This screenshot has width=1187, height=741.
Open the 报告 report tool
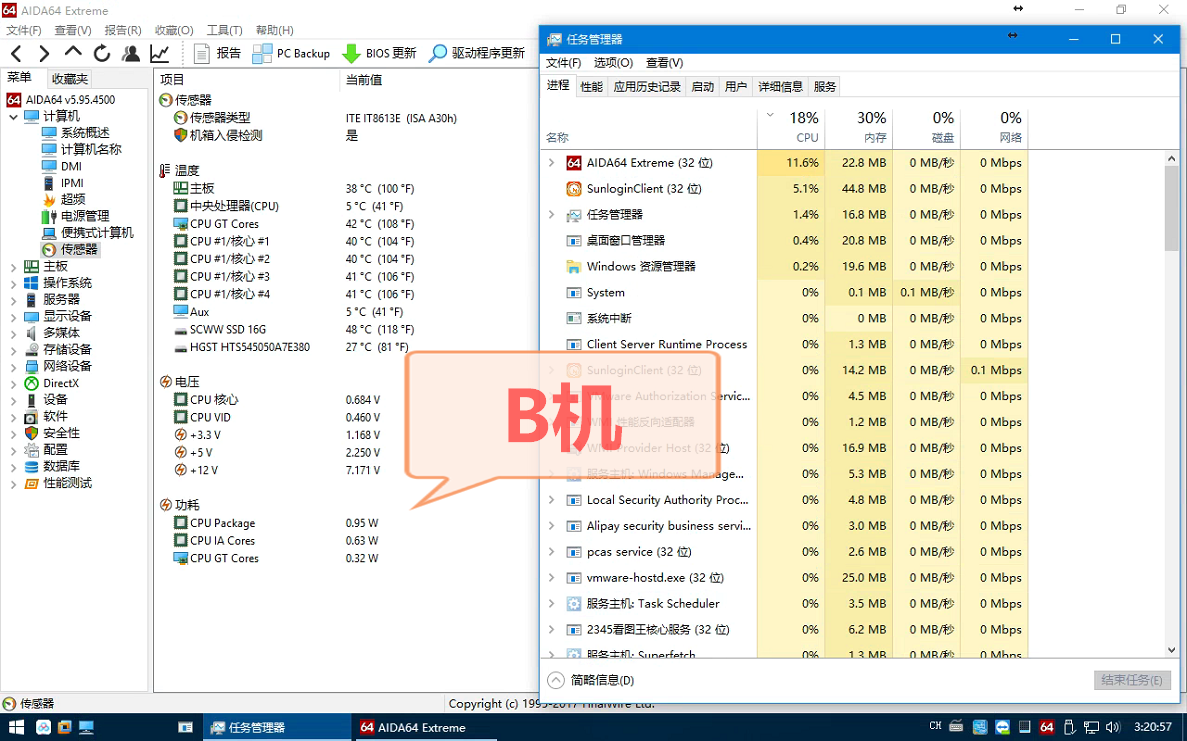[x=217, y=53]
